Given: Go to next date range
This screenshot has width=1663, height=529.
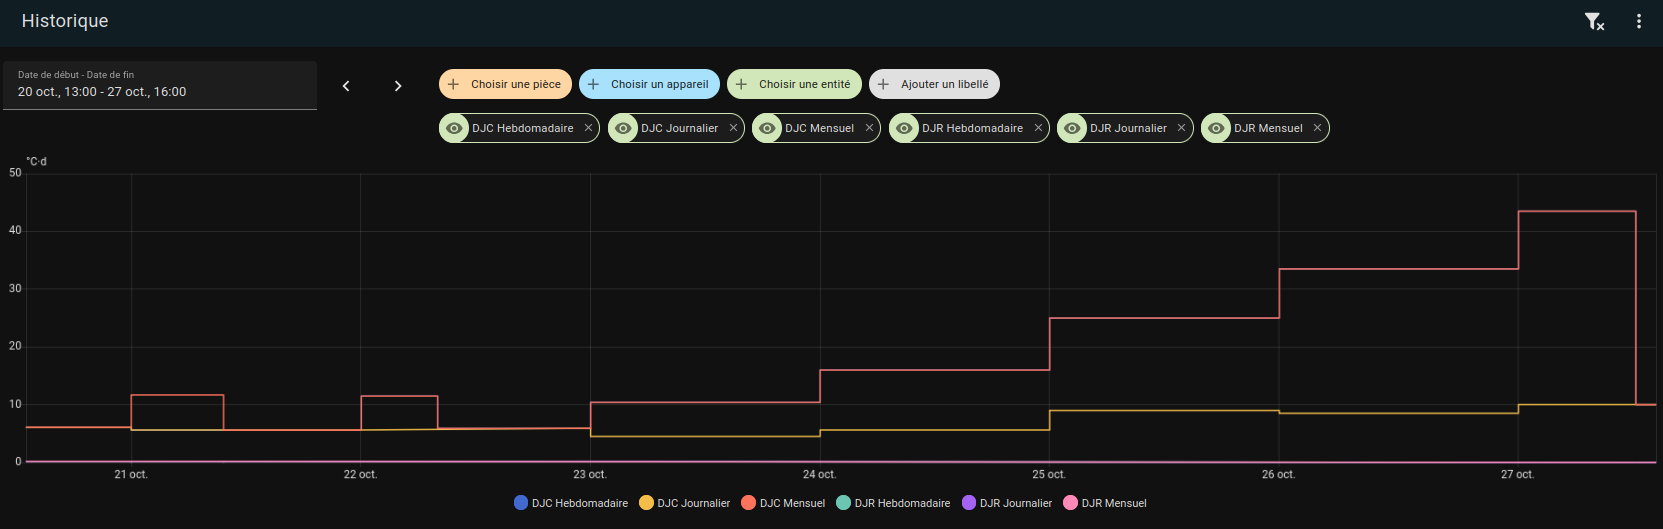Looking at the screenshot, I should click(x=398, y=86).
